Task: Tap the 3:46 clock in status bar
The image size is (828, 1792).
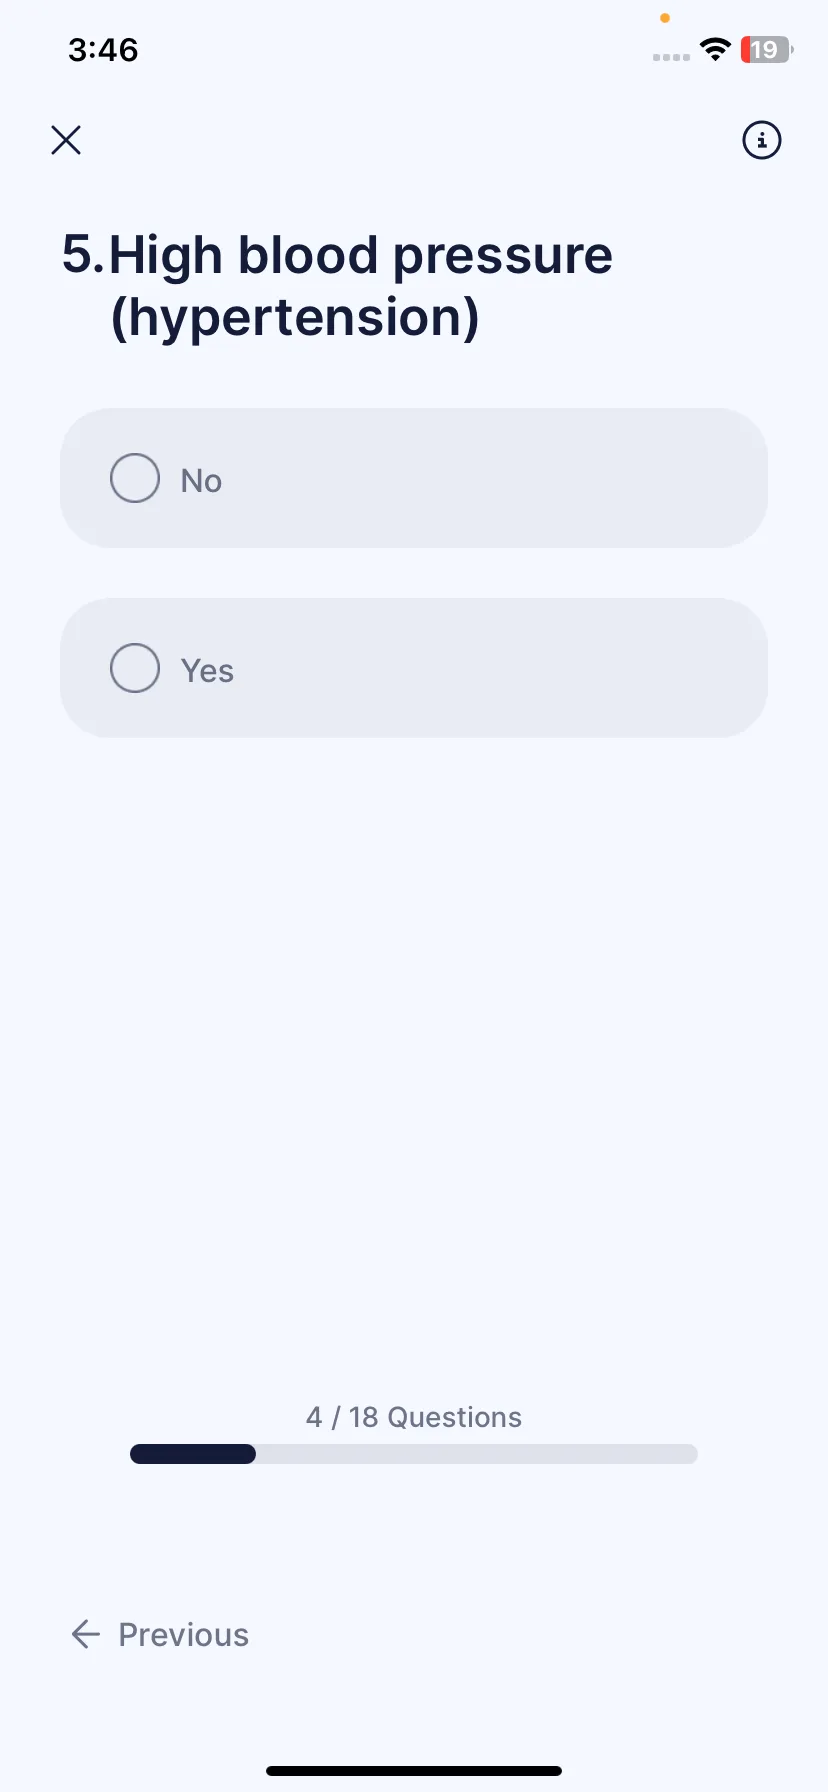Action: 103,50
